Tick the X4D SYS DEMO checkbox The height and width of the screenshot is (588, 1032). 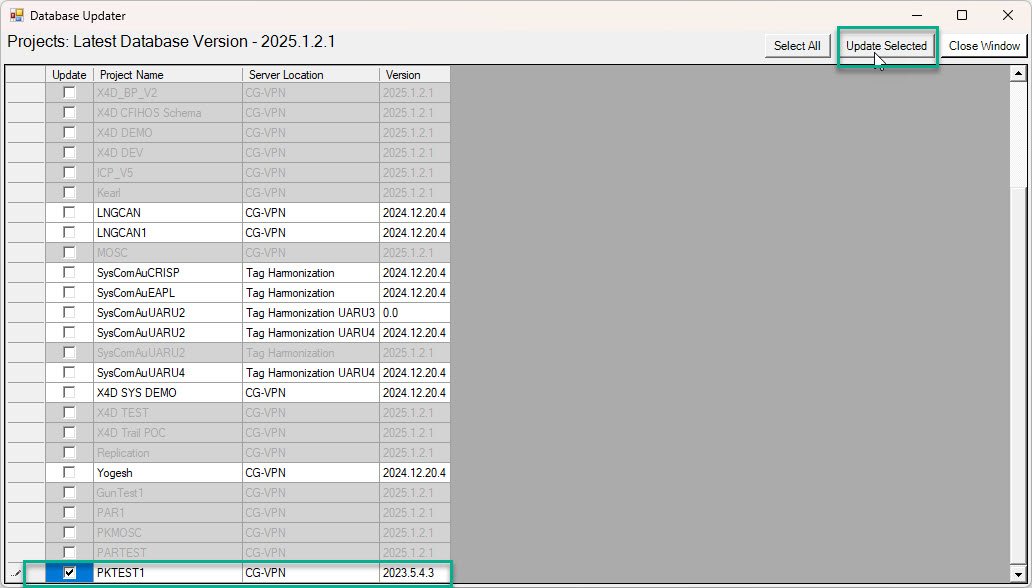(x=69, y=393)
